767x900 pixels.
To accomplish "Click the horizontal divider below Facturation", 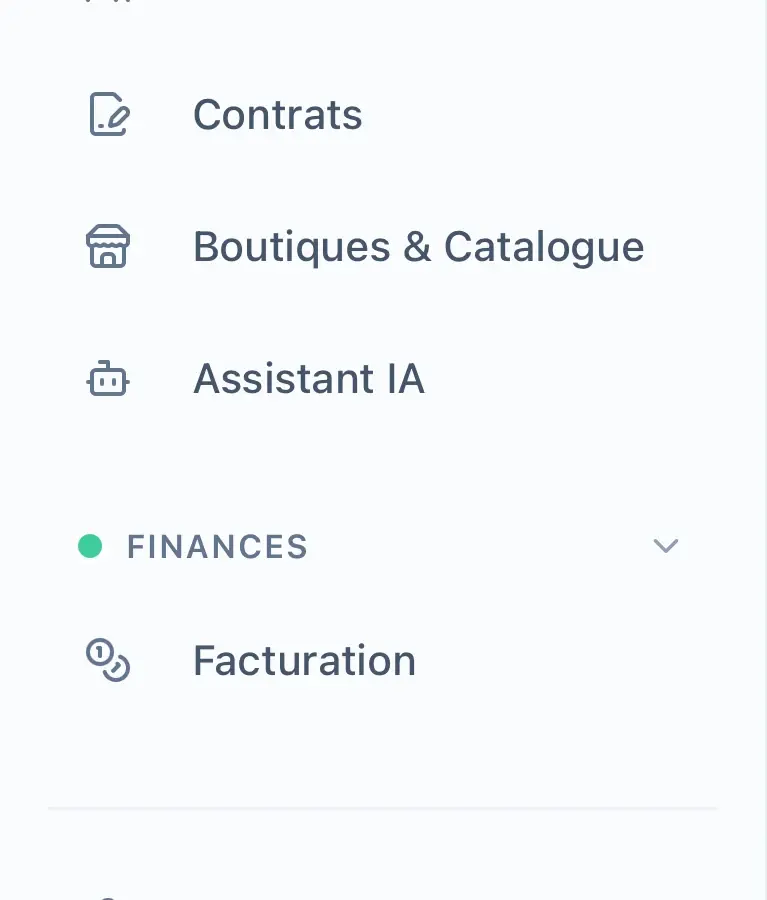I will pyautogui.click(x=382, y=808).
